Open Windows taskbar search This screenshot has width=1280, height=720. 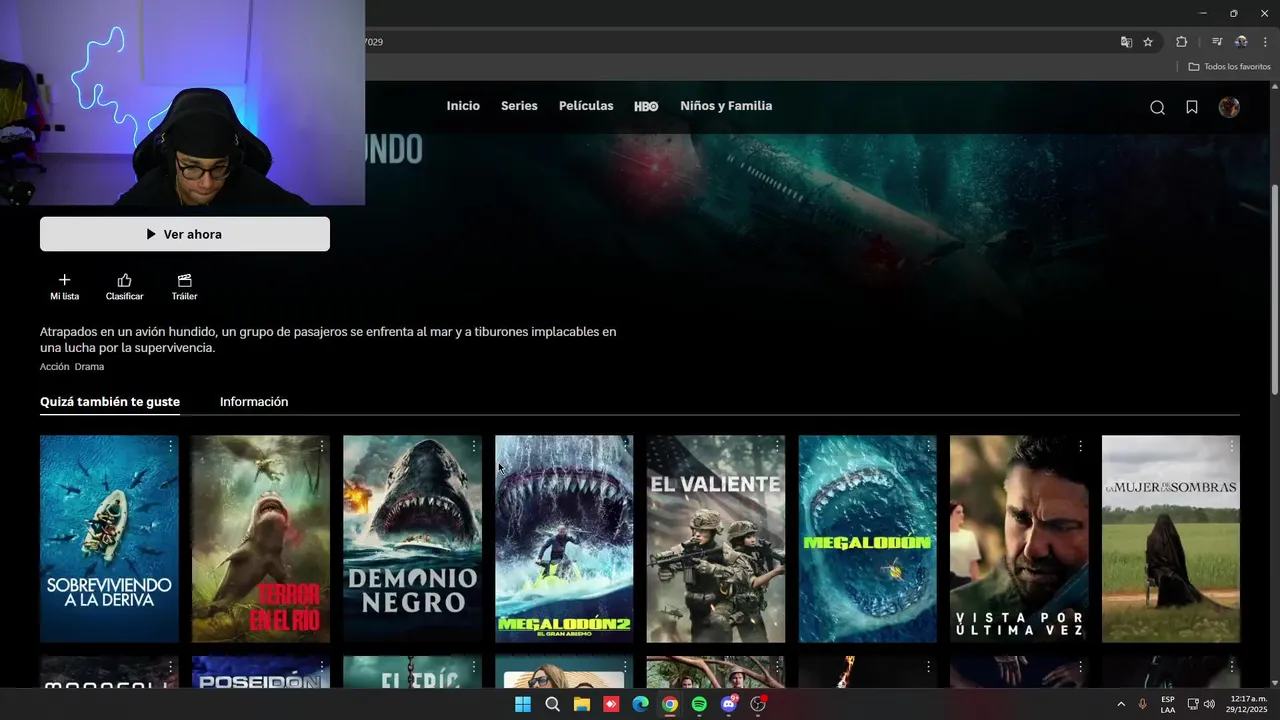point(552,704)
